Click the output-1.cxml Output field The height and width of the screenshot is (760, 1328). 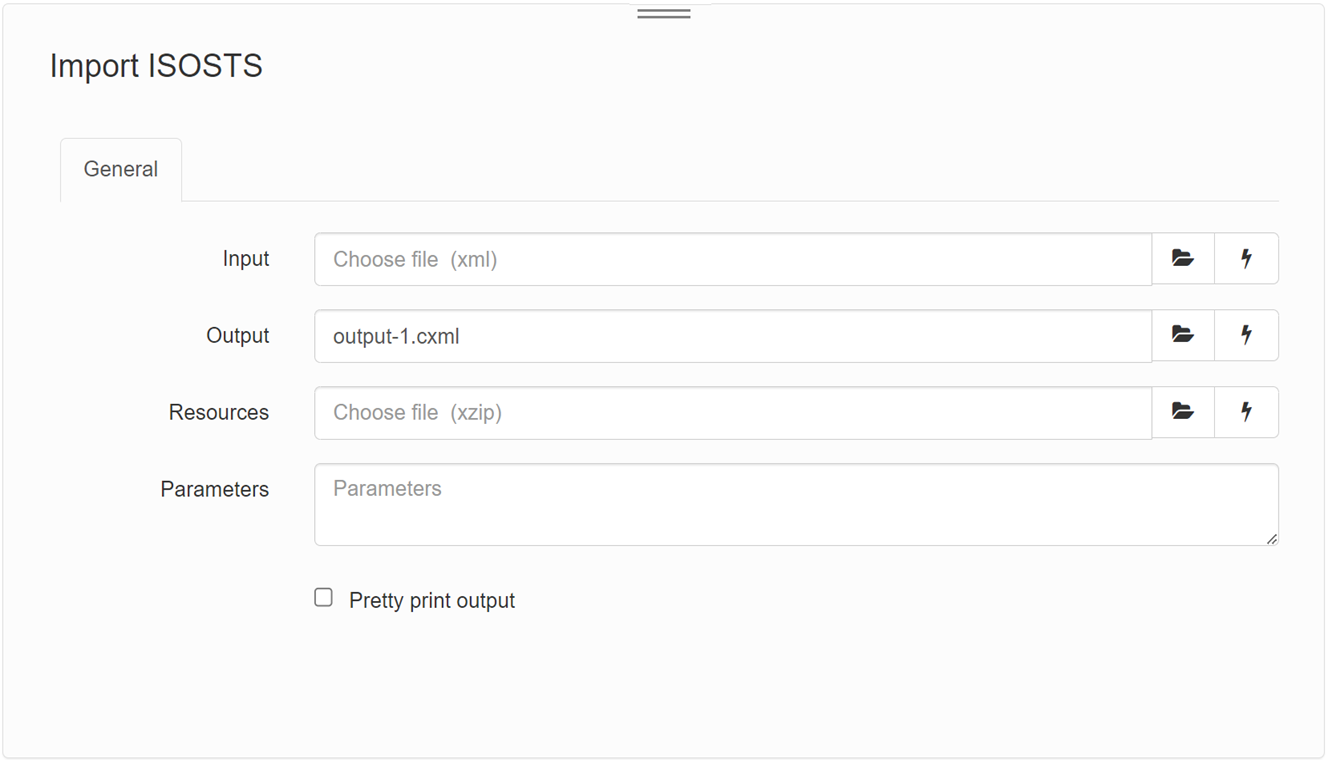pyautogui.click(x=733, y=336)
